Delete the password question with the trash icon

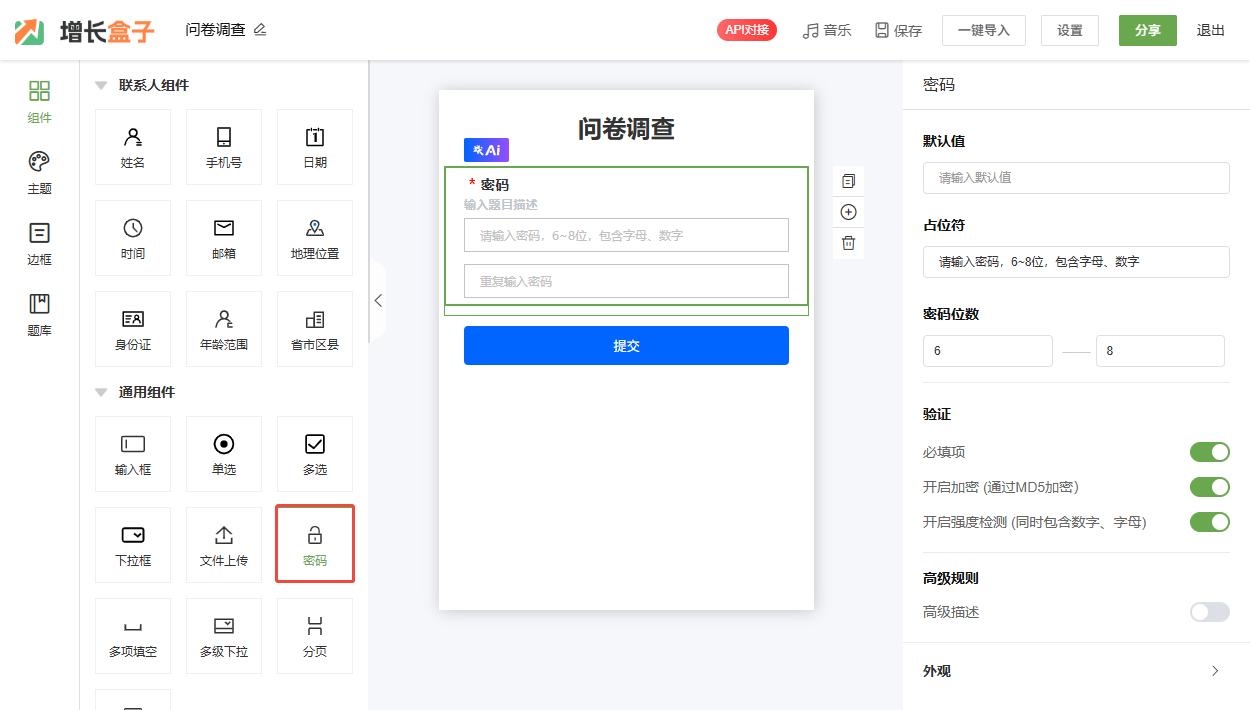point(848,243)
